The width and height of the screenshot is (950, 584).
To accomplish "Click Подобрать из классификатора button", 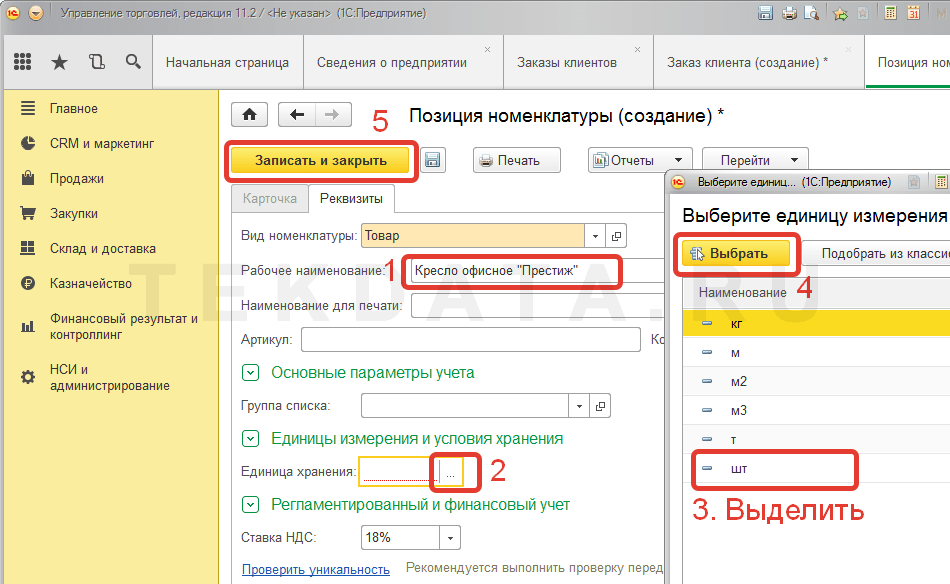I will (876, 253).
